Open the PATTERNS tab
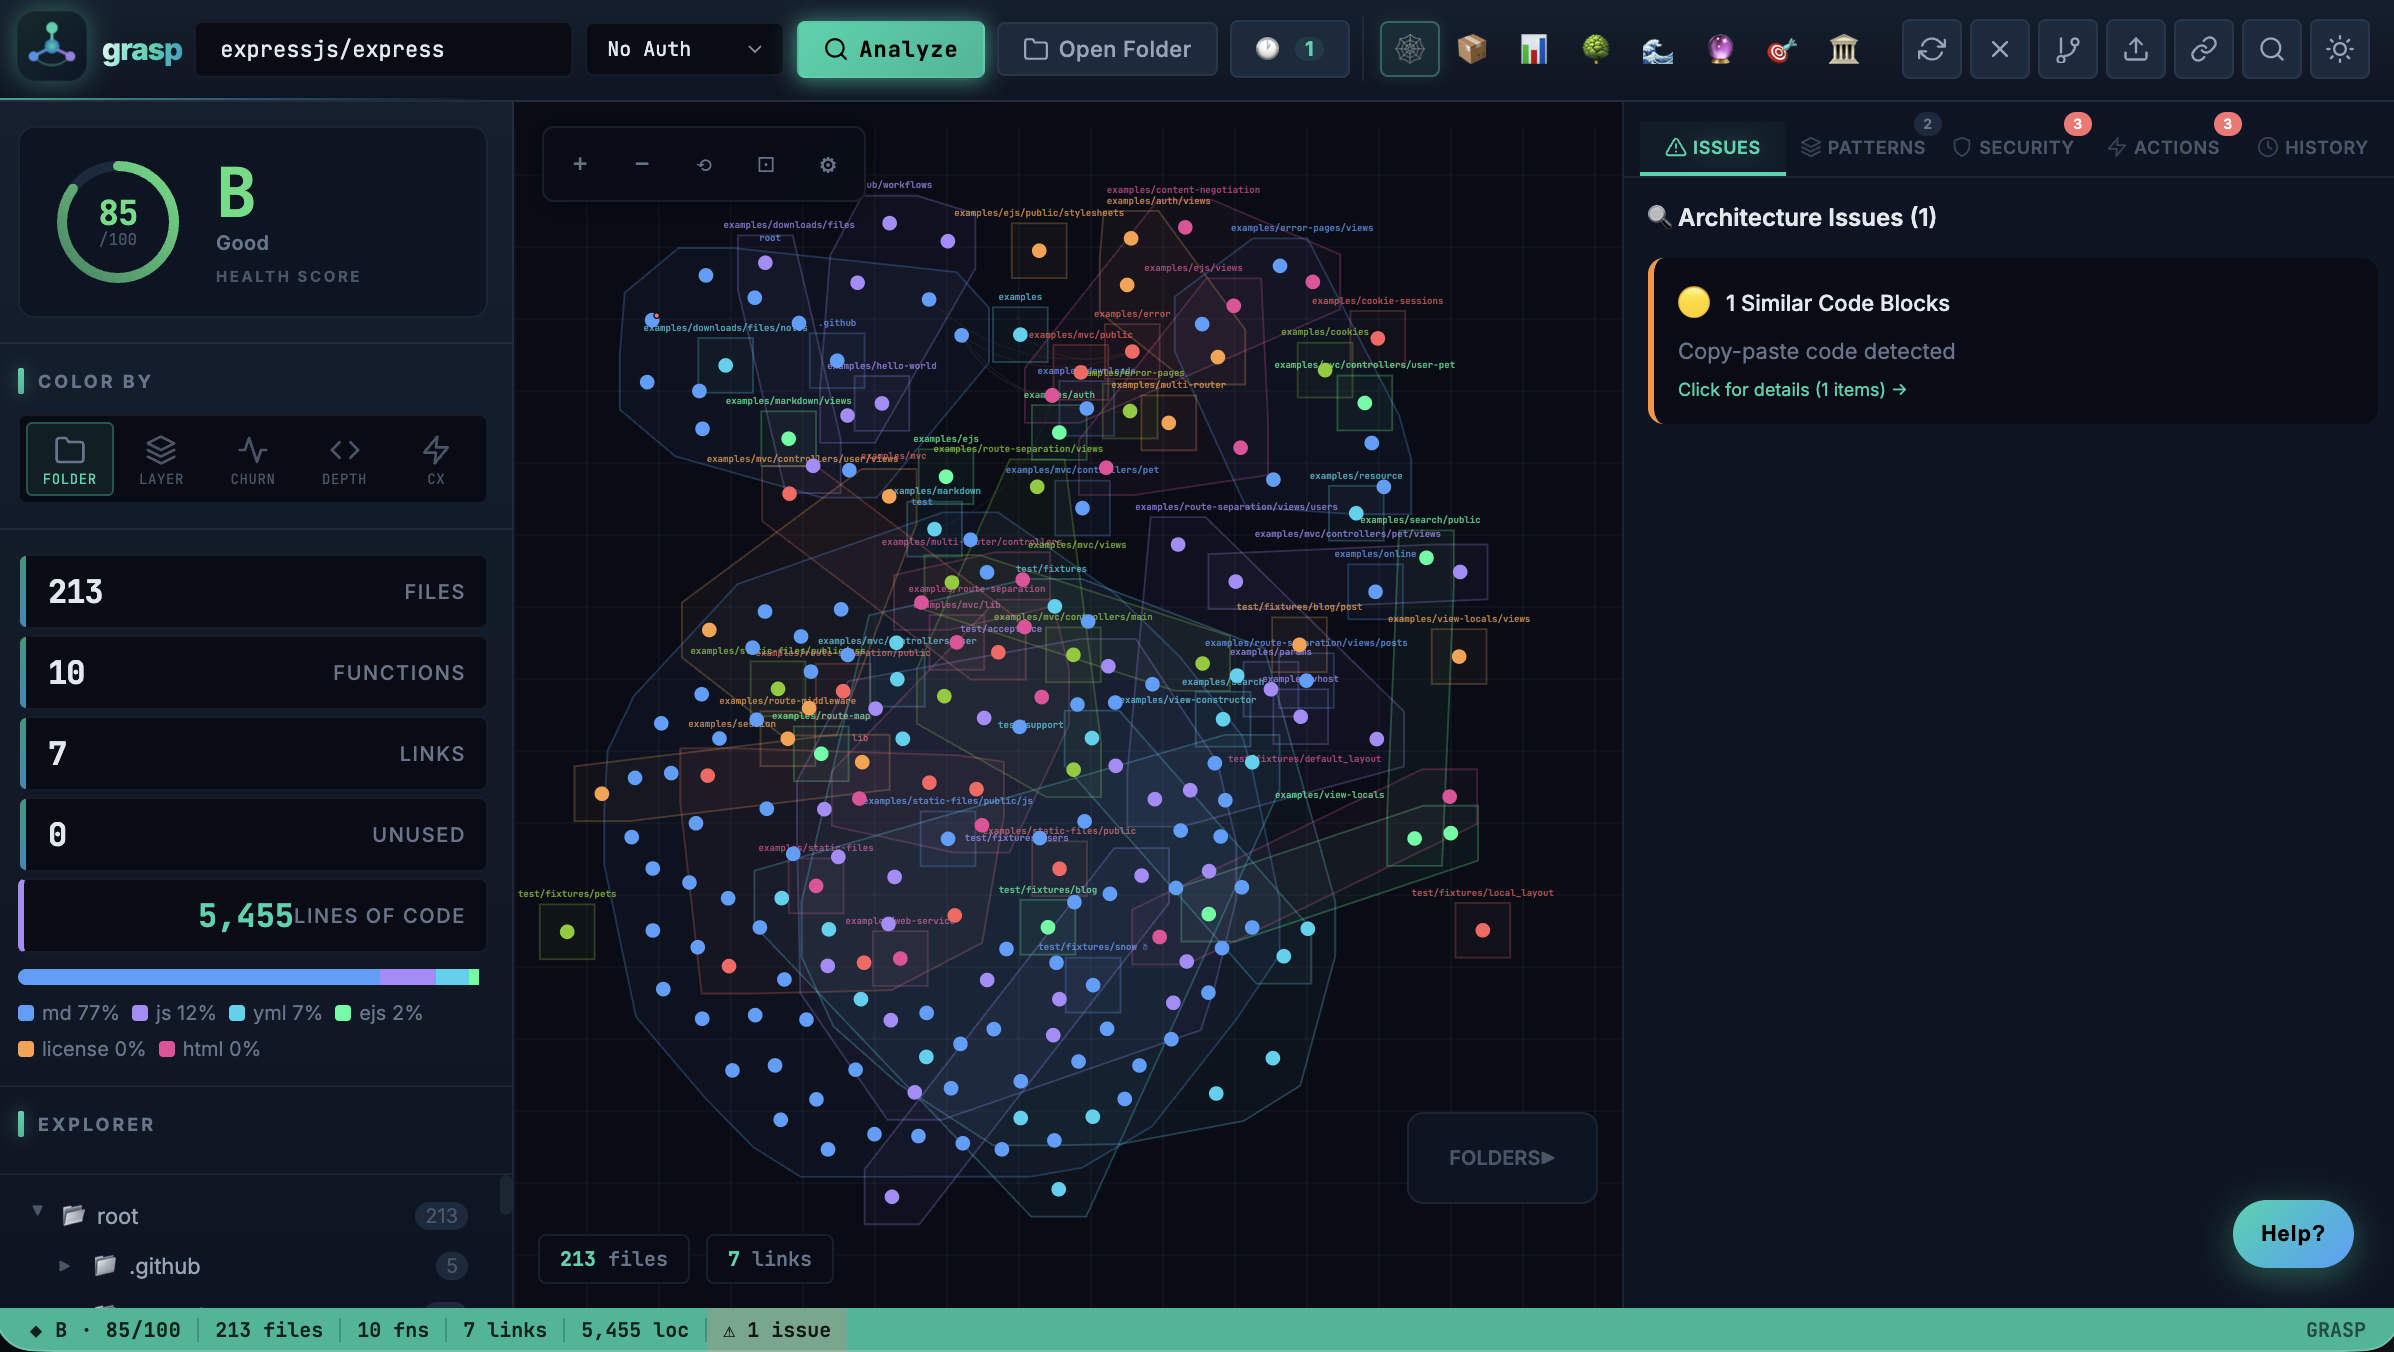Viewport: 2394px width, 1352px height. coord(1863,147)
